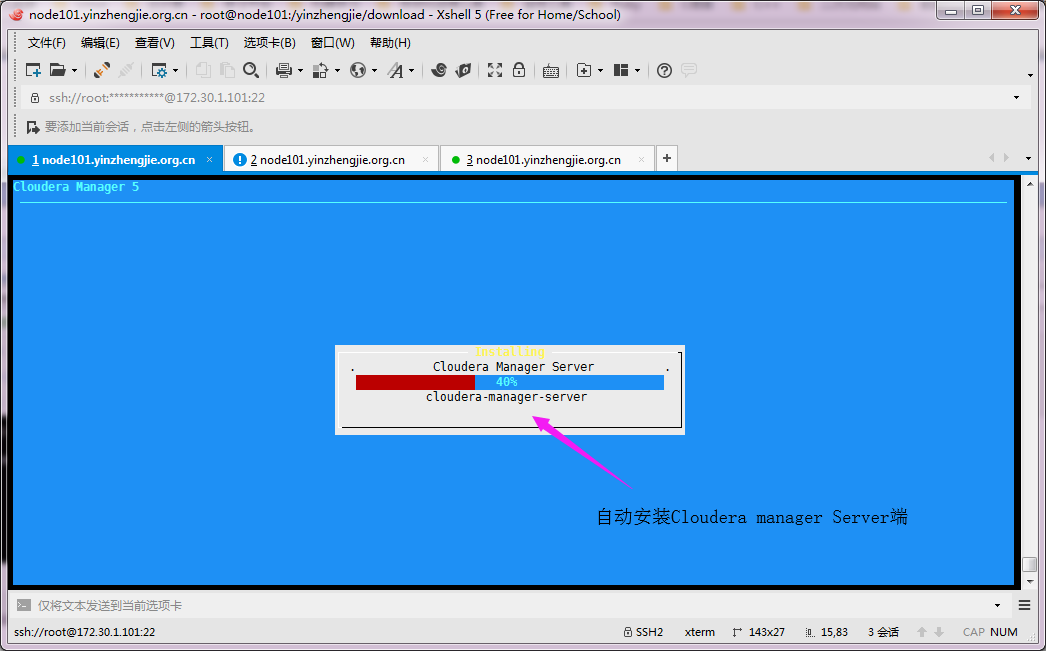Close tab 1 session
The width and height of the screenshot is (1046, 651).
point(209,159)
